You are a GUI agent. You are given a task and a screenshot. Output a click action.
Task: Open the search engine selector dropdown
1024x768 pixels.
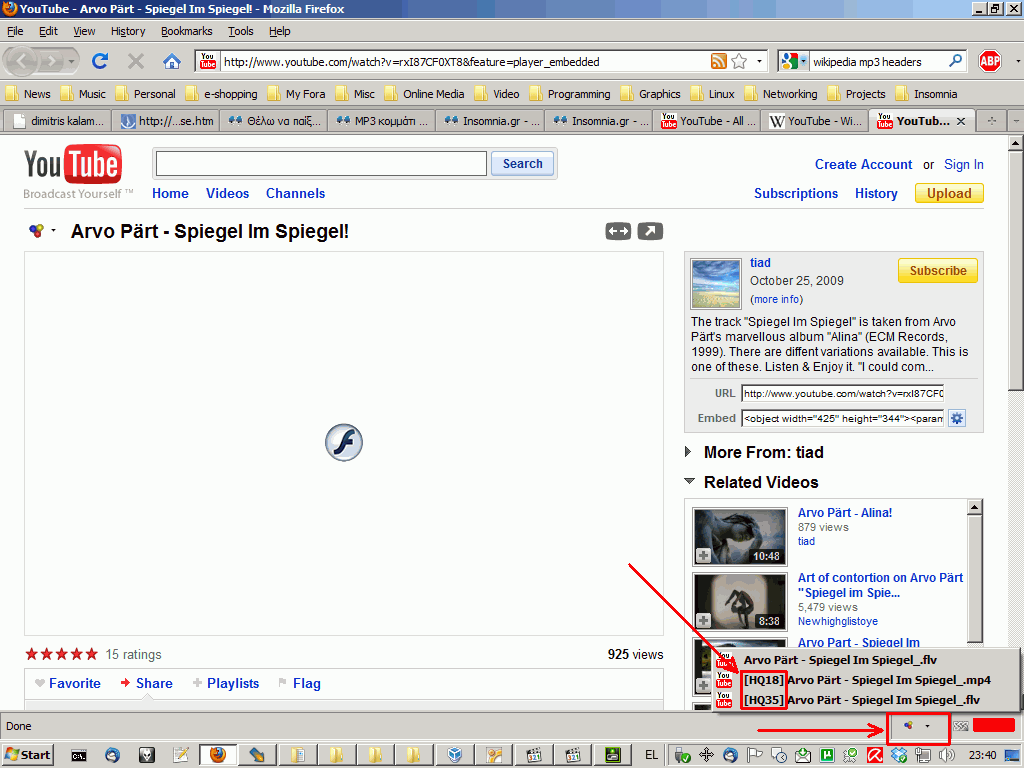(794, 61)
